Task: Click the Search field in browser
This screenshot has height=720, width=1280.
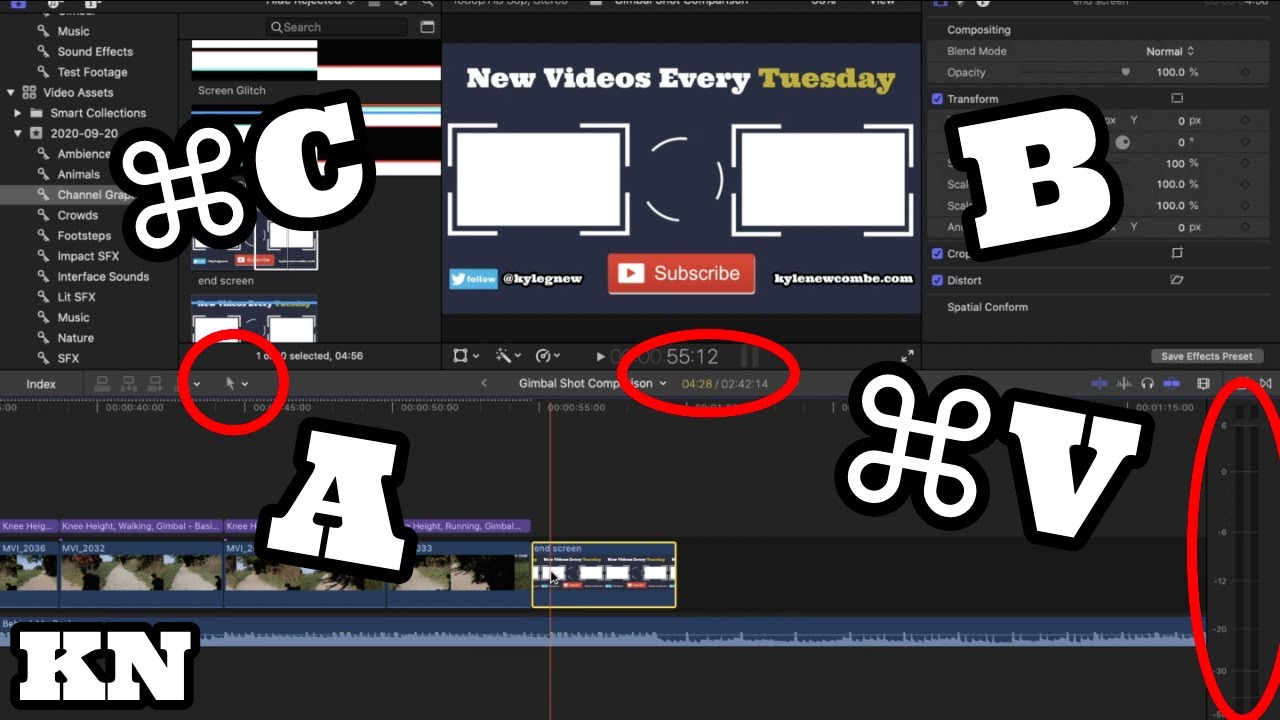Action: click(337, 27)
